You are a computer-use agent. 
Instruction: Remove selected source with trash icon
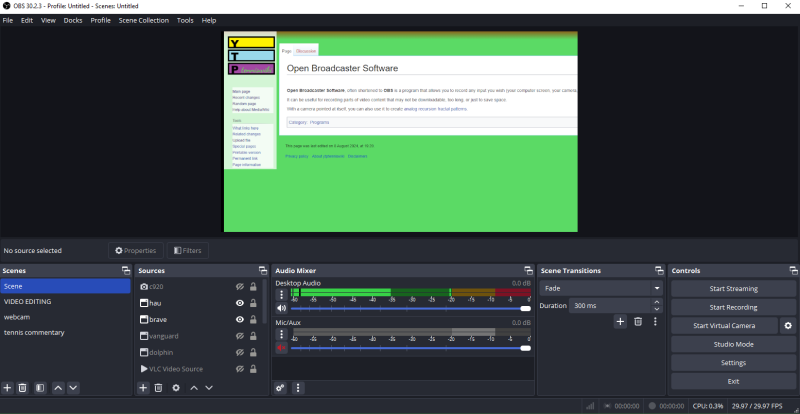coord(159,388)
